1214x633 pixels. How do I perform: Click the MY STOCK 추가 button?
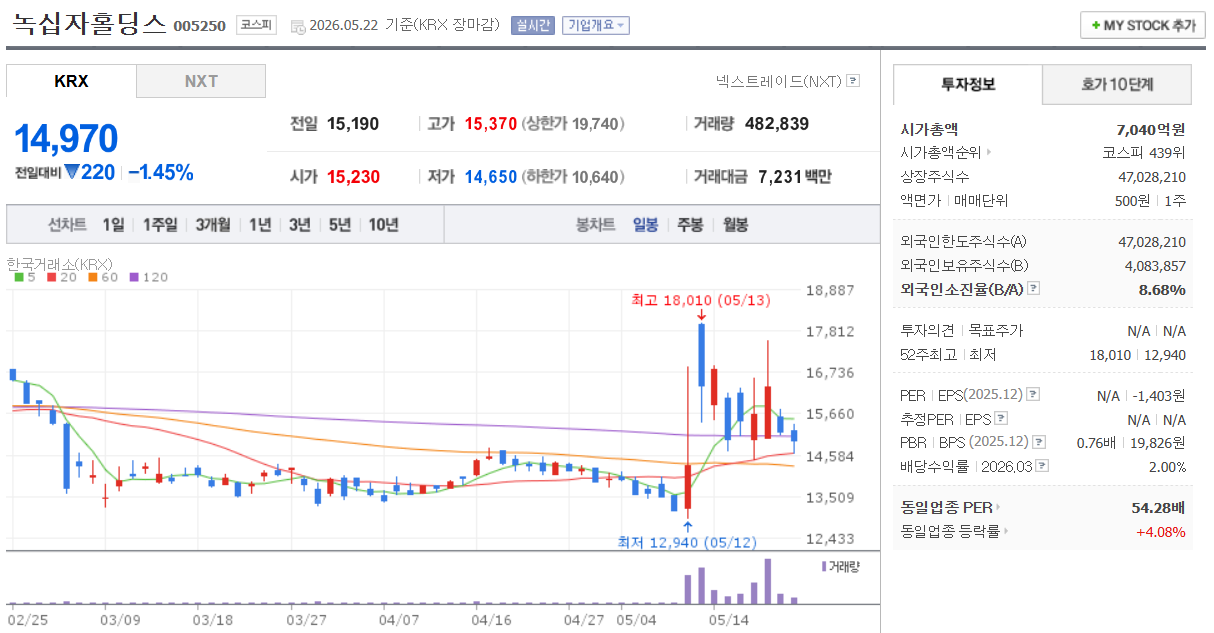(1143, 25)
